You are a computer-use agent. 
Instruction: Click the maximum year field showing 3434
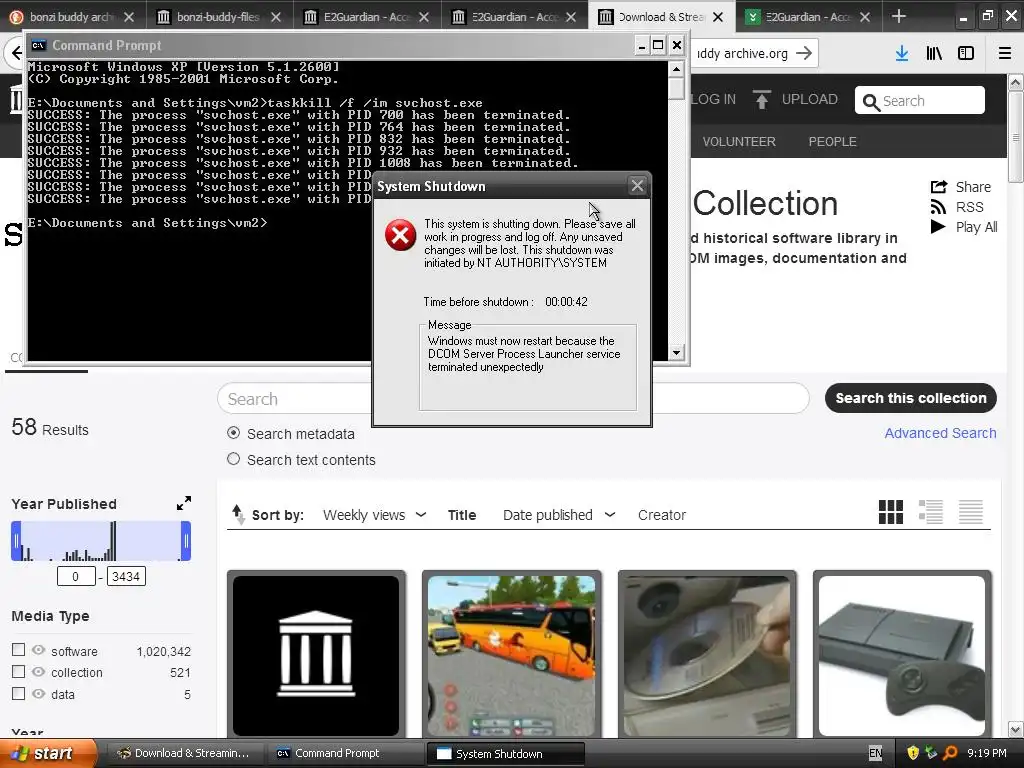[126, 576]
